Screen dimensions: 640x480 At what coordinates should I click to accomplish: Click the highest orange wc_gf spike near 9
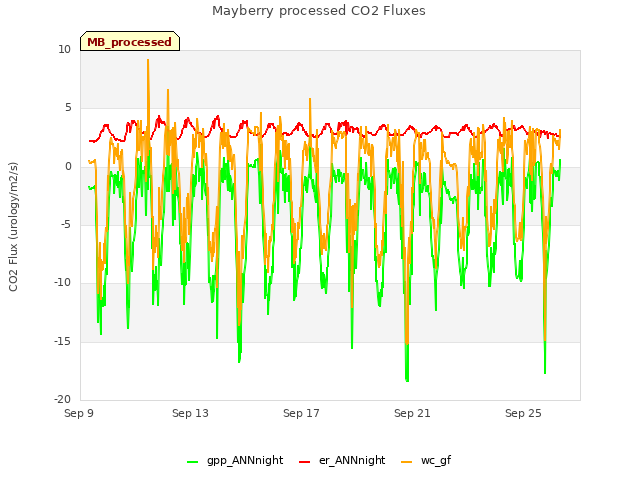coord(148,60)
